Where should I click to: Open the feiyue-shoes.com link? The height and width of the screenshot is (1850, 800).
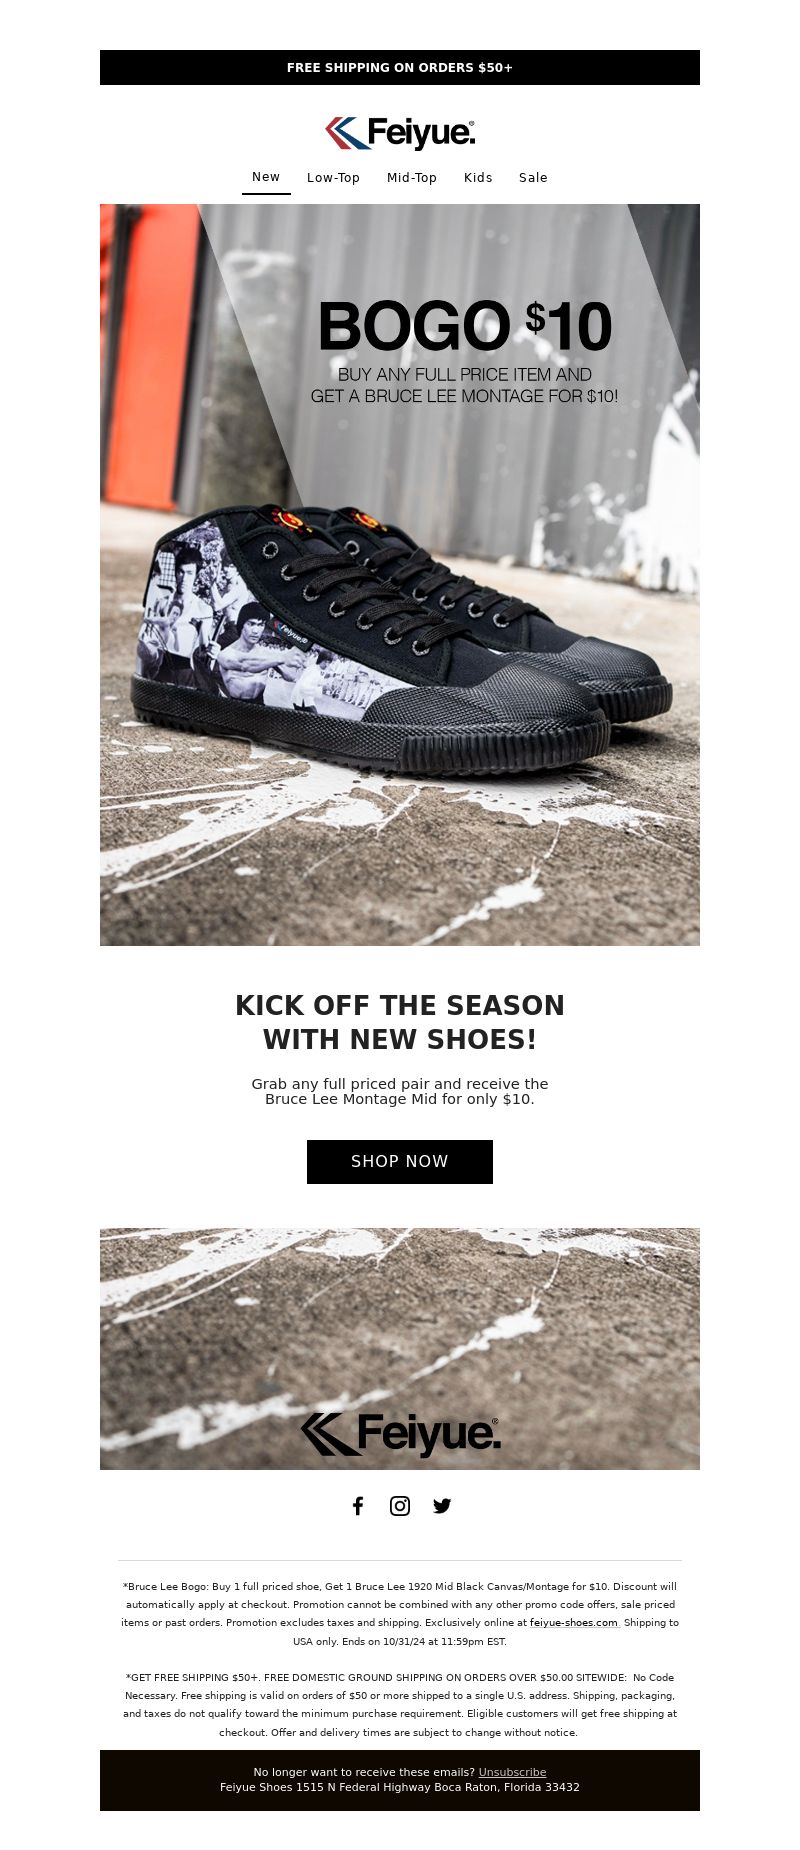coord(574,1623)
